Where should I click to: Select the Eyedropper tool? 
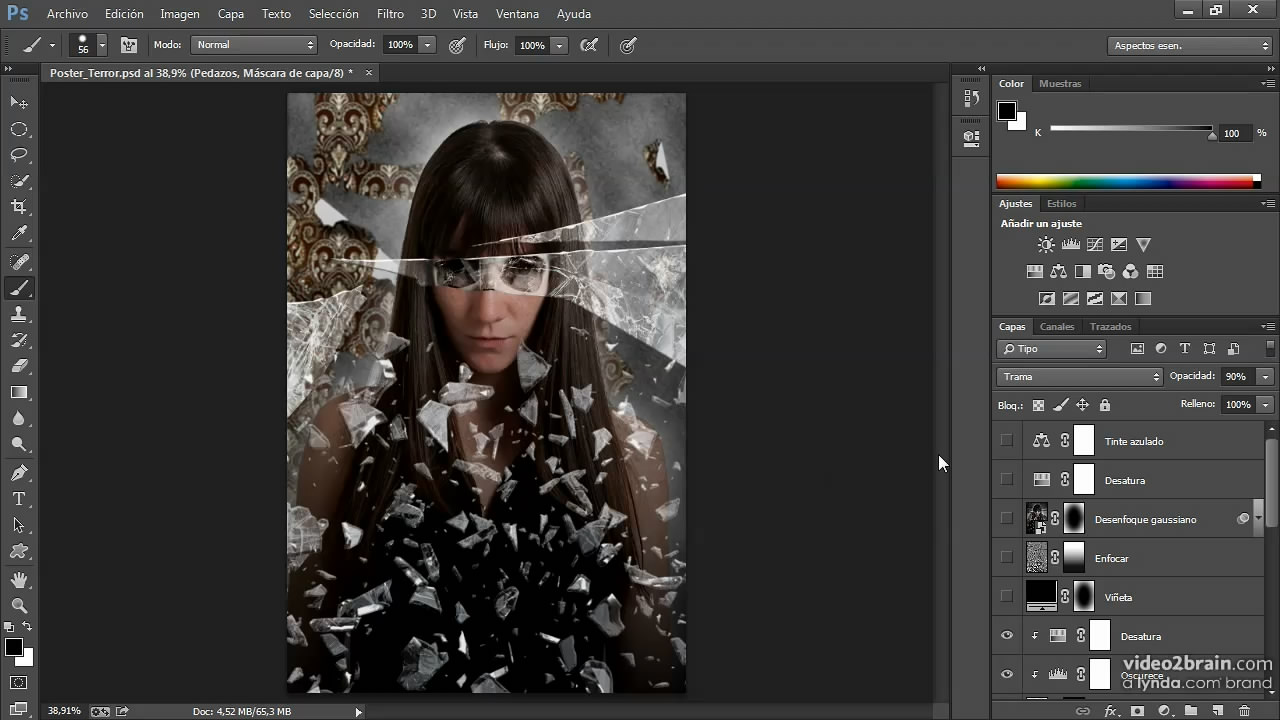tap(19, 234)
